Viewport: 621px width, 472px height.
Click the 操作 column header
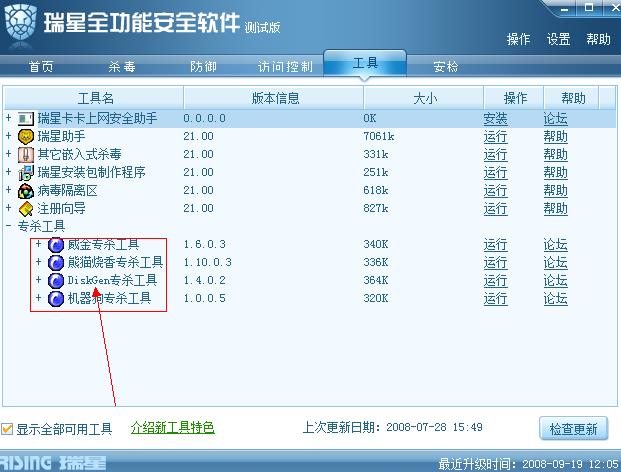click(514, 98)
